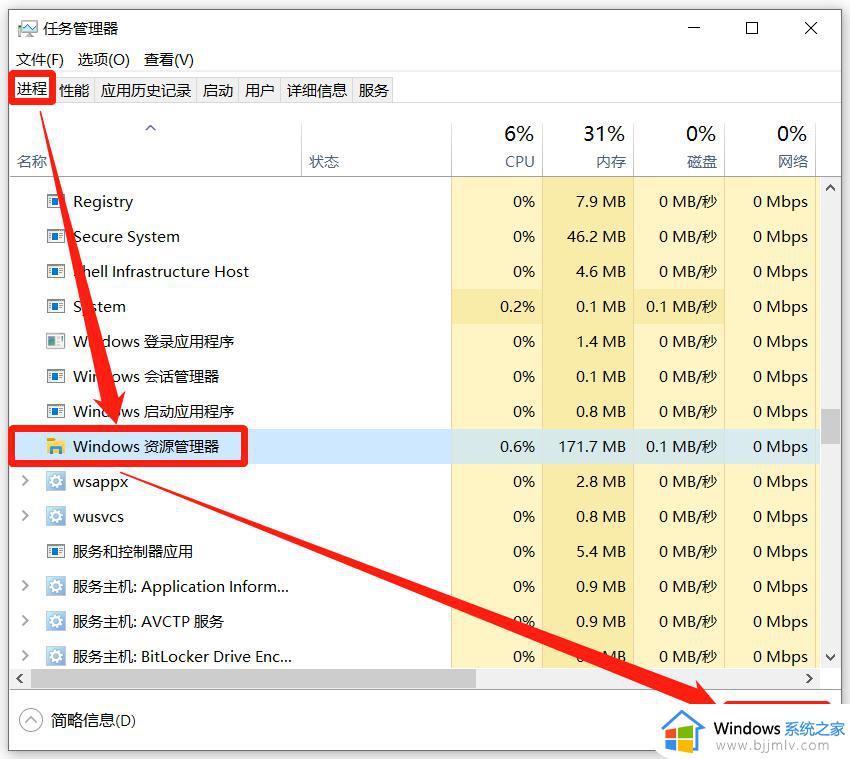Maximize the 任务管理器 window

click(752, 28)
